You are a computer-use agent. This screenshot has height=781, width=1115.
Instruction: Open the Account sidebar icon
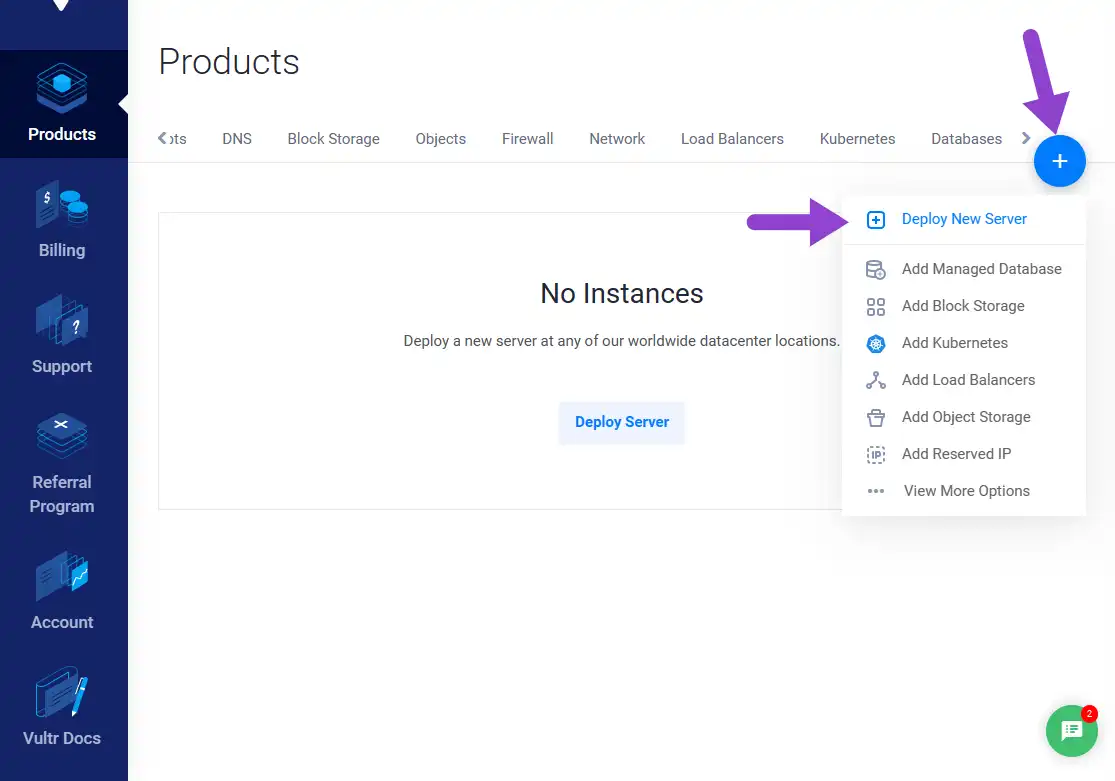pyautogui.click(x=62, y=576)
